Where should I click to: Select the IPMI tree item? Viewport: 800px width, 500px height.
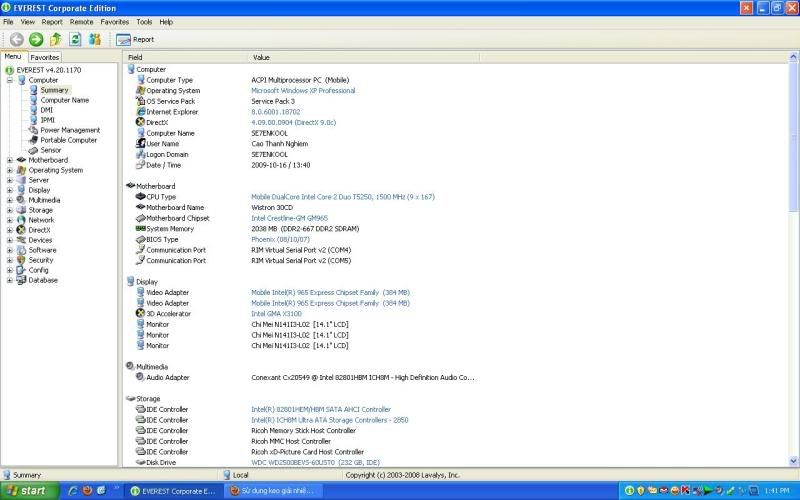[x=47, y=120]
